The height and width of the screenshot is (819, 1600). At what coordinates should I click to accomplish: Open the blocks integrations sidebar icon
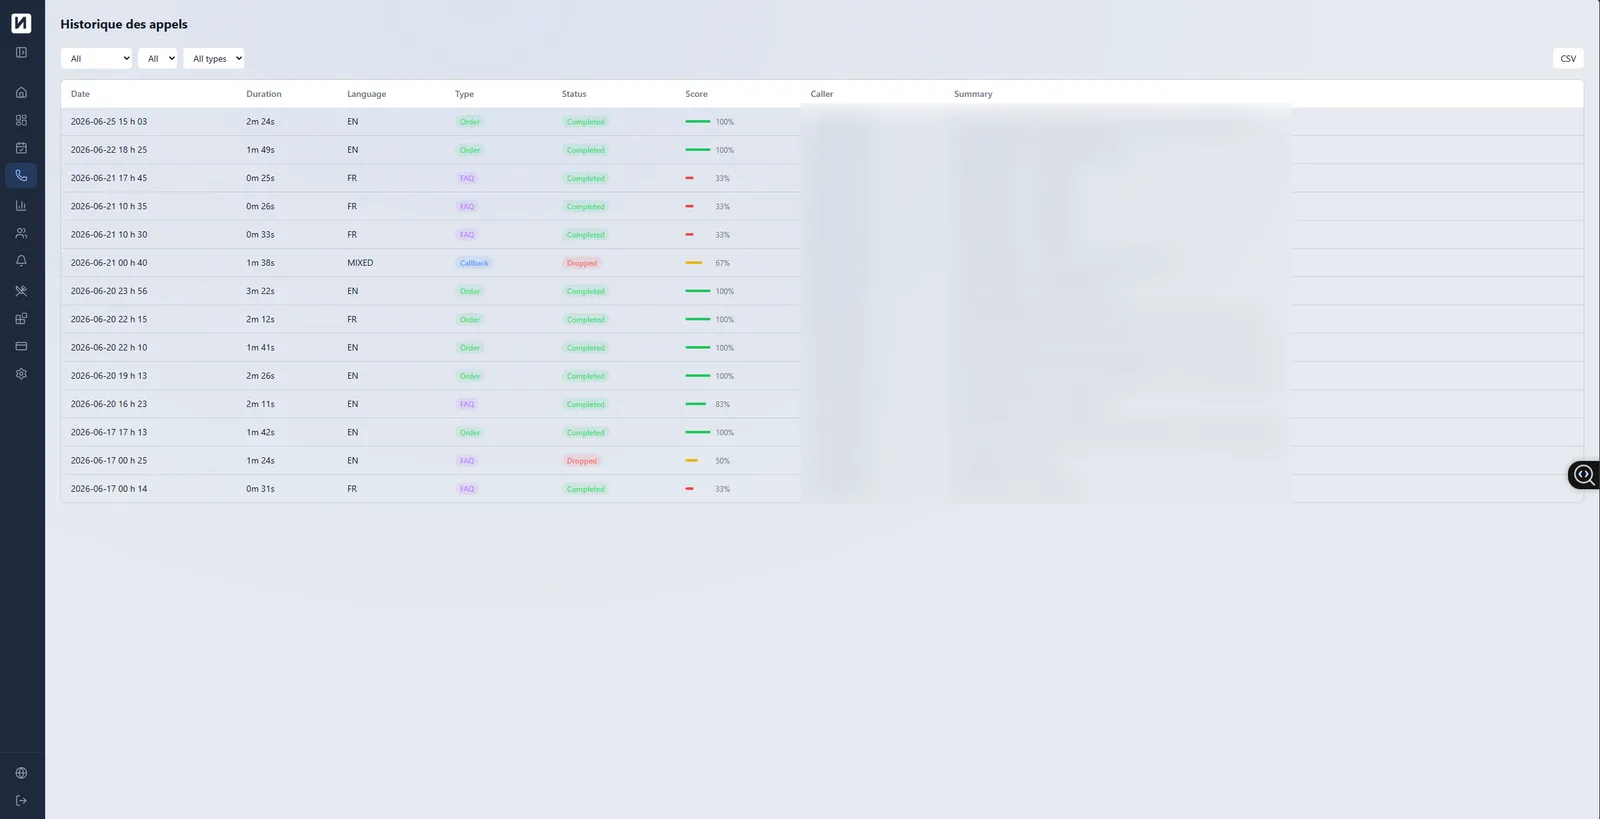[21, 319]
